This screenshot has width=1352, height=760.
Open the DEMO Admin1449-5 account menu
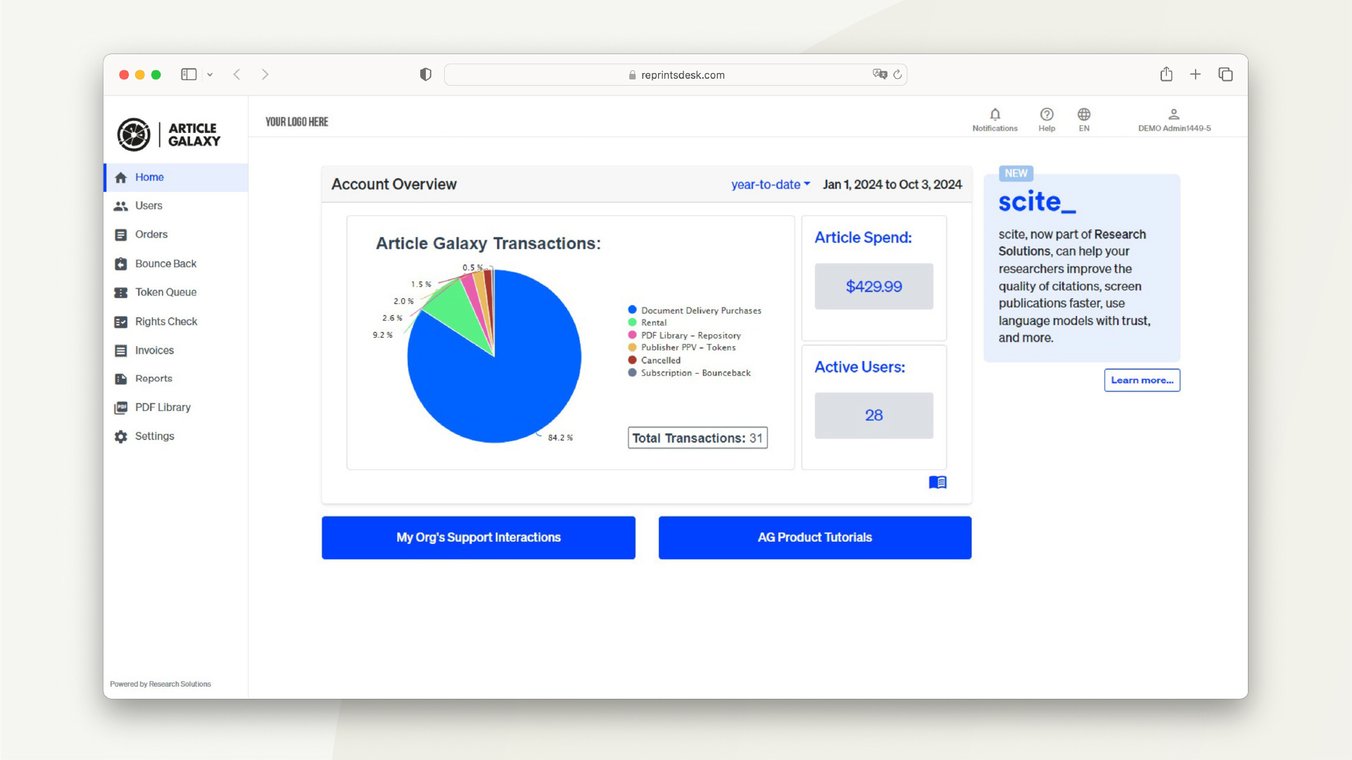[1174, 120]
